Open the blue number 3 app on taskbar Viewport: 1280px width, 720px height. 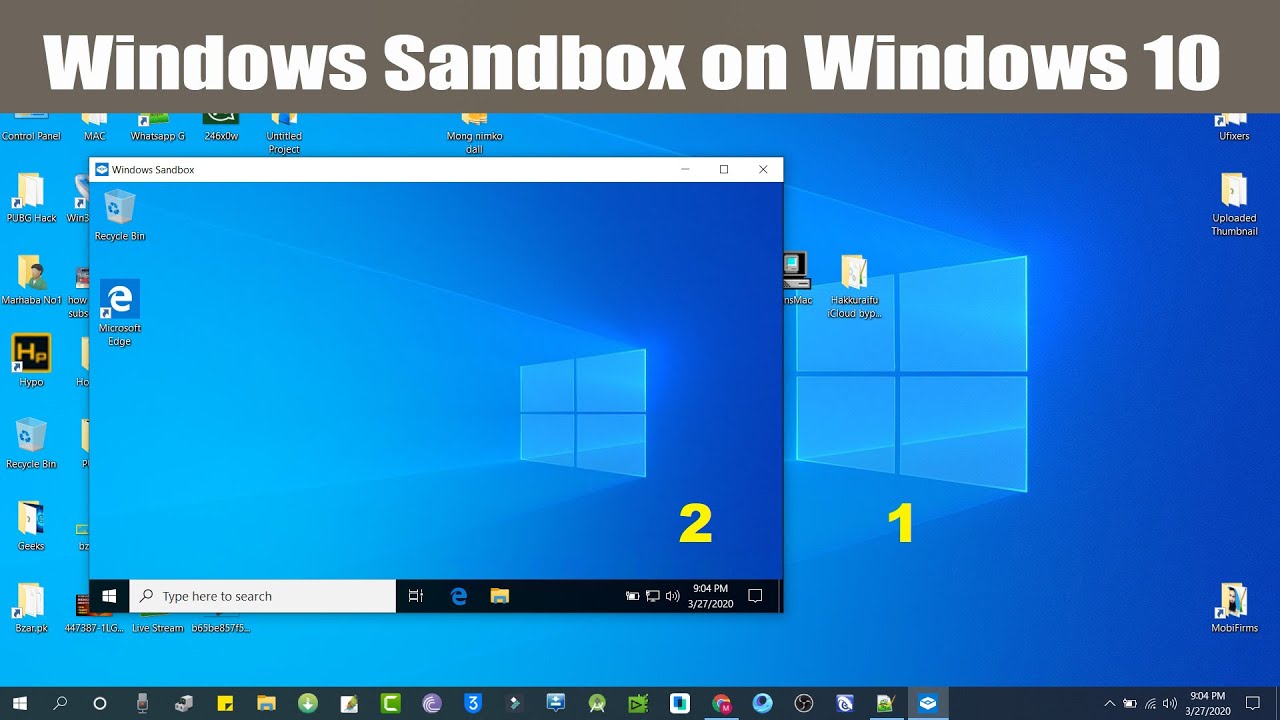tap(474, 703)
